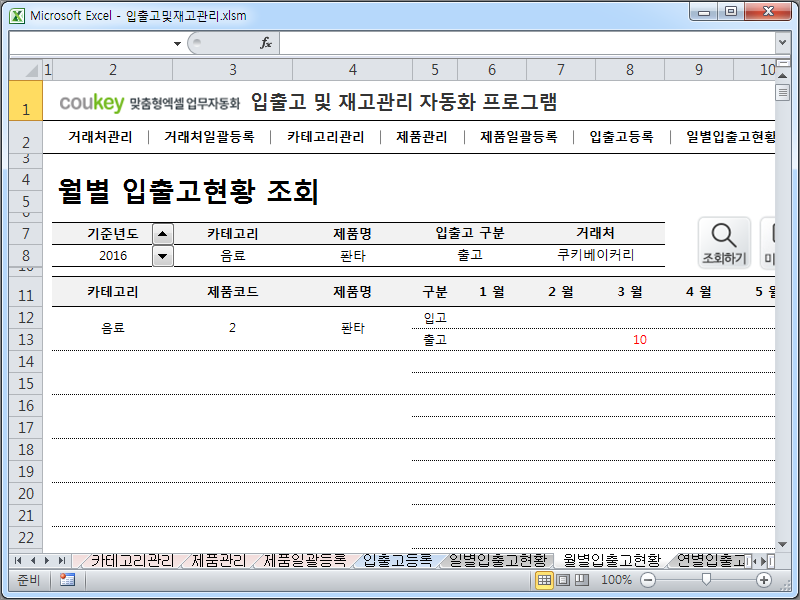The height and width of the screenshot is (600, 800).
Task: Click the fx insert function icon
Action: click(x=266, y=43)
